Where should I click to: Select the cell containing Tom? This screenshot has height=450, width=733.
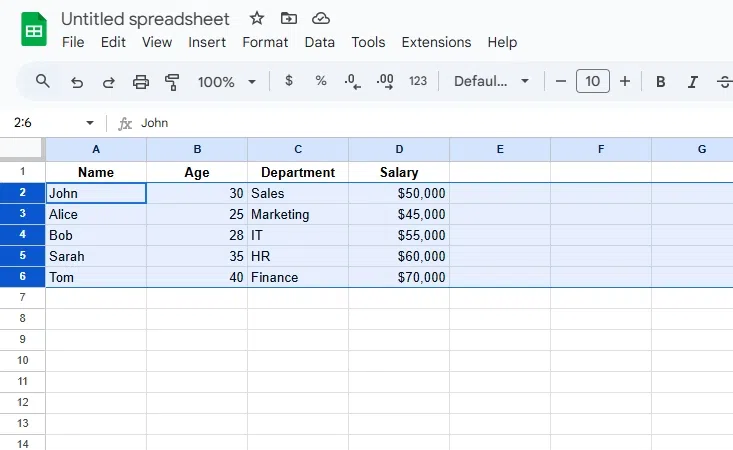(96, 277)
